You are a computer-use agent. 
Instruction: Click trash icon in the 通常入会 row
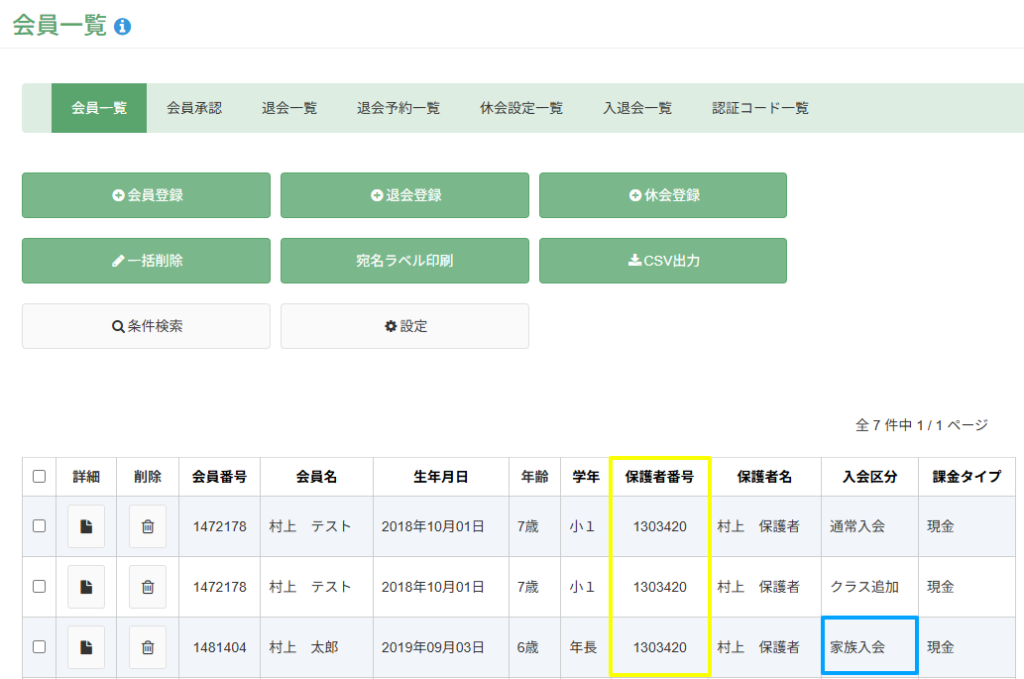pyautogui.click(x=147, y=526)
